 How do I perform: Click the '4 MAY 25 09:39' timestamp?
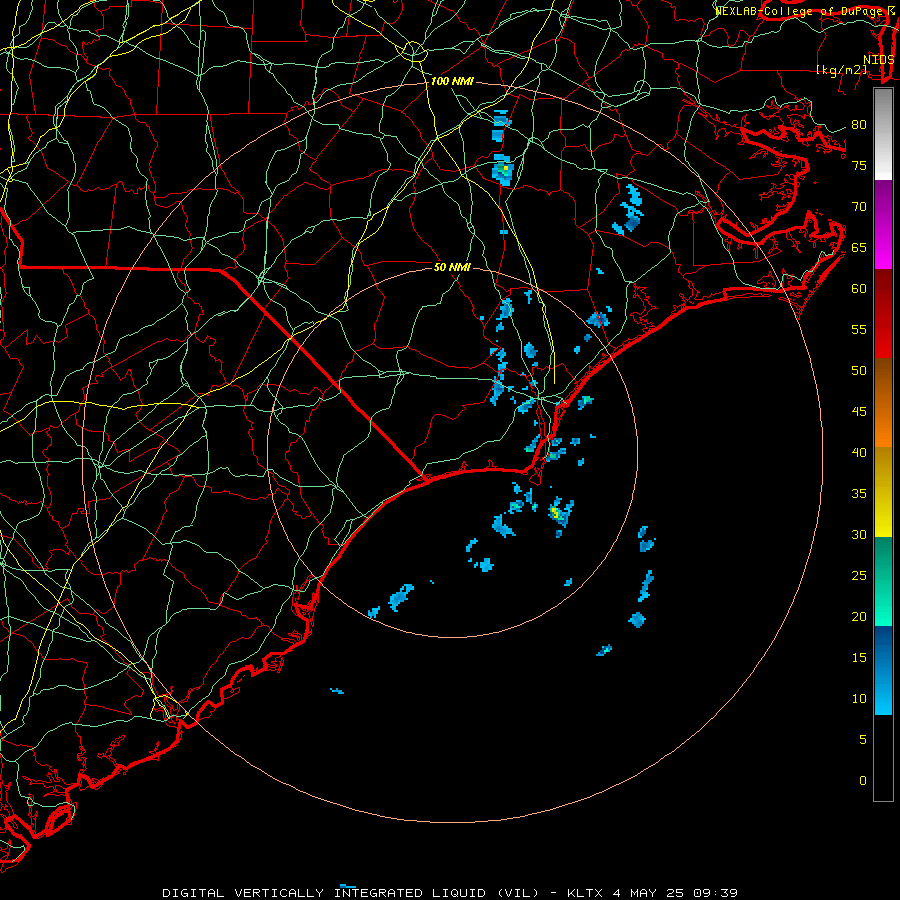[x=675, y=893]
